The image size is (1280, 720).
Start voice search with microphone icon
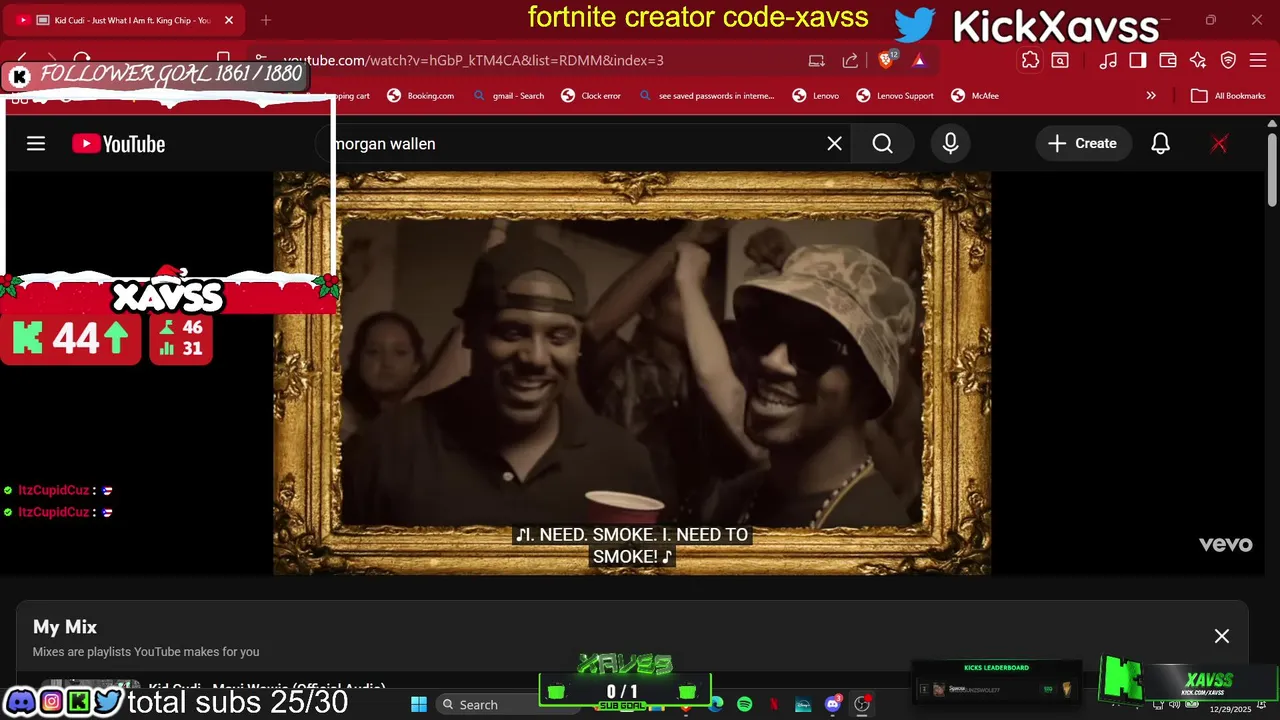[950, 144]
